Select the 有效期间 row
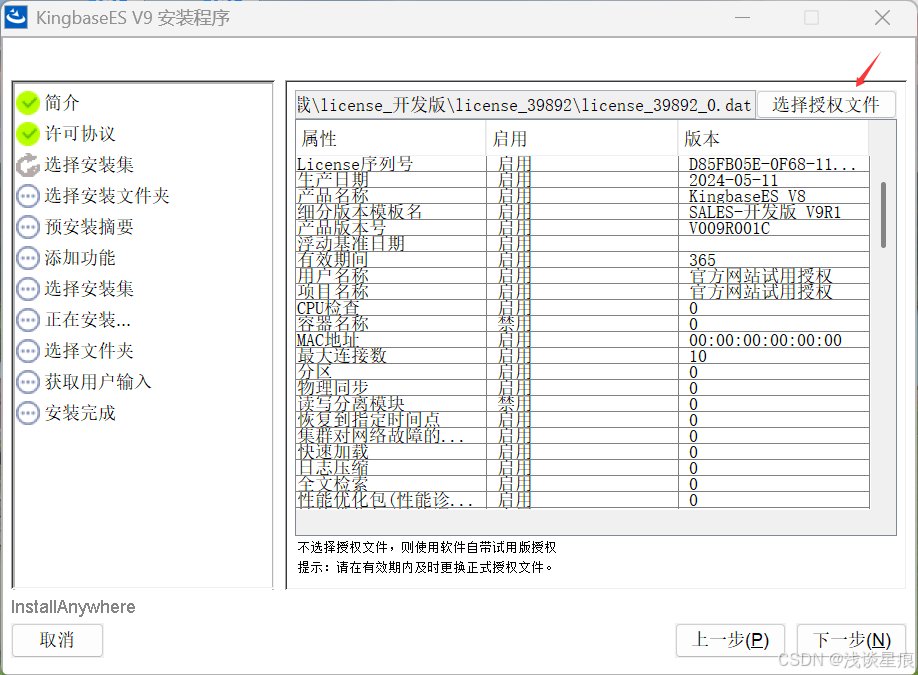This screenshot has width=918, height=675. point(583,260)
